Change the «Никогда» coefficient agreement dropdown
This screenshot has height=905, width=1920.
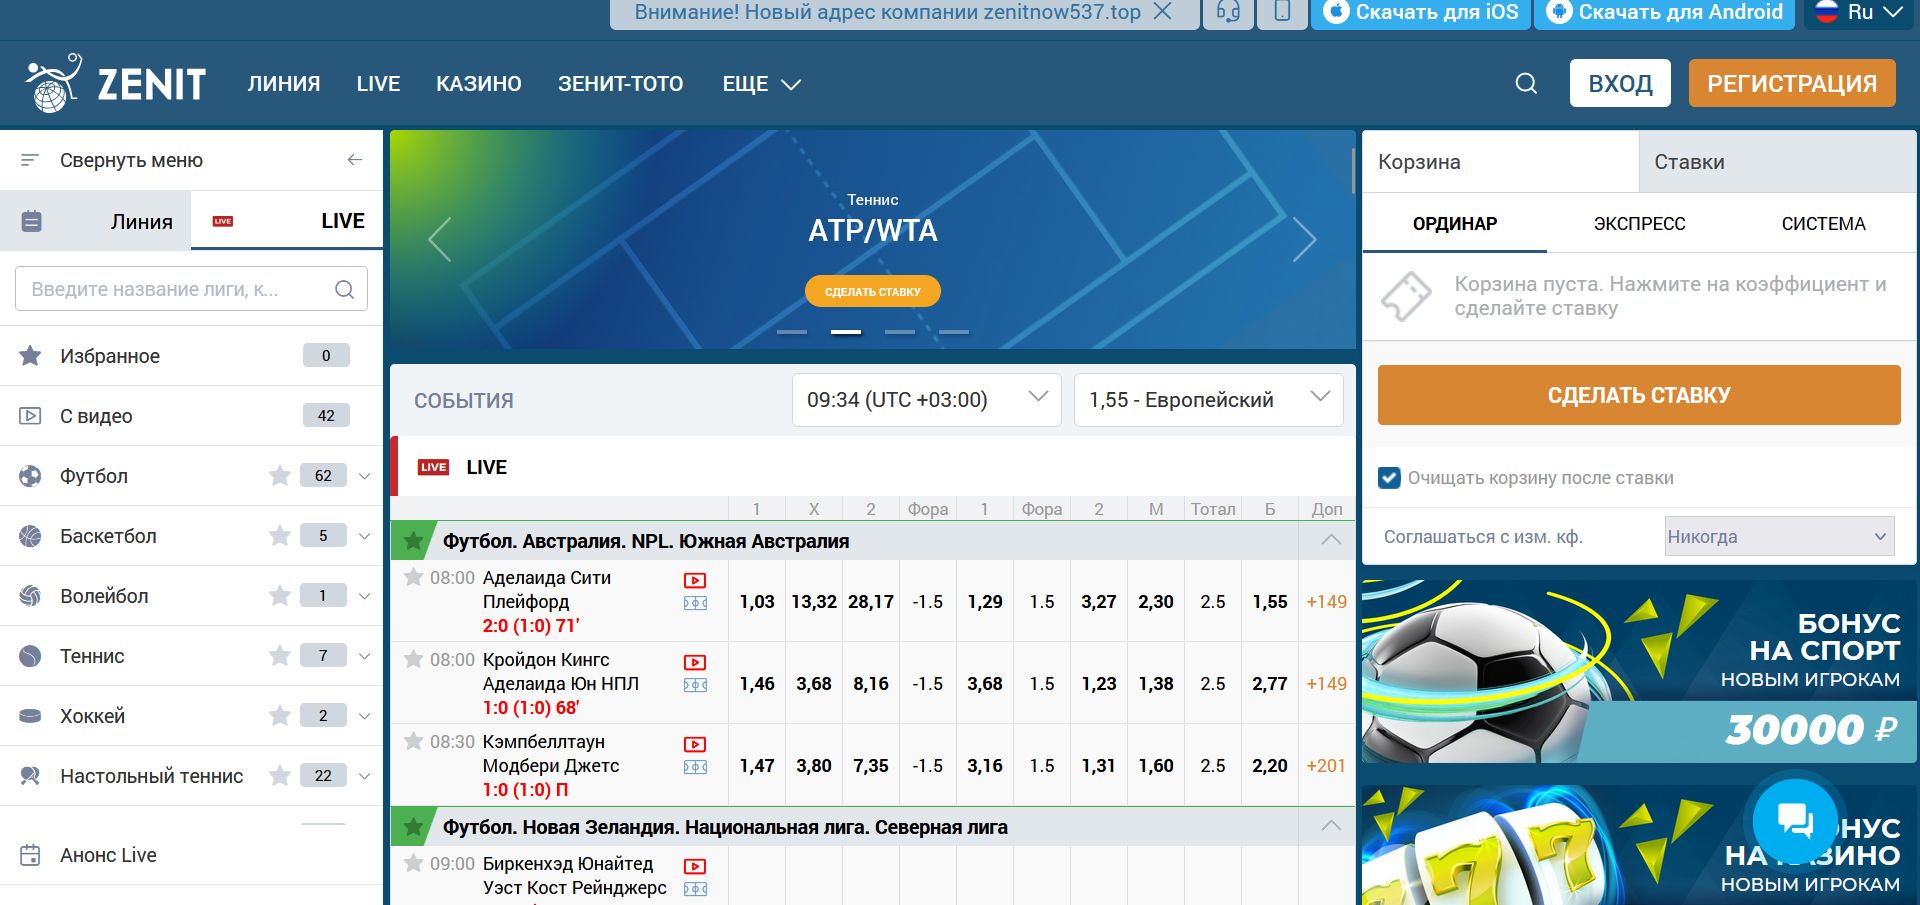[1778, 536]
